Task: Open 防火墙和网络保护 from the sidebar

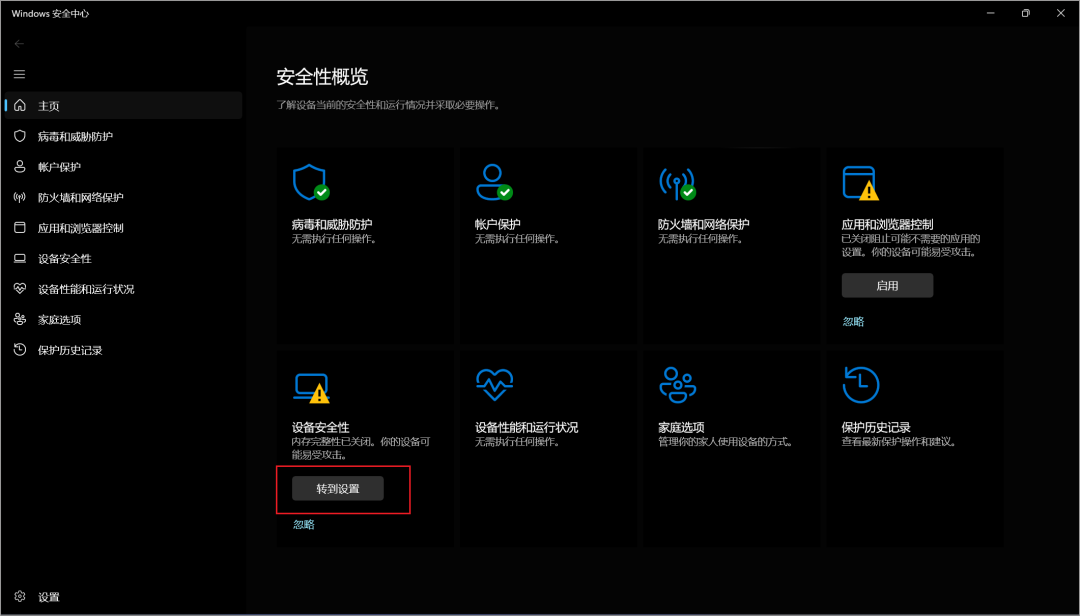Action: (123, 197)
